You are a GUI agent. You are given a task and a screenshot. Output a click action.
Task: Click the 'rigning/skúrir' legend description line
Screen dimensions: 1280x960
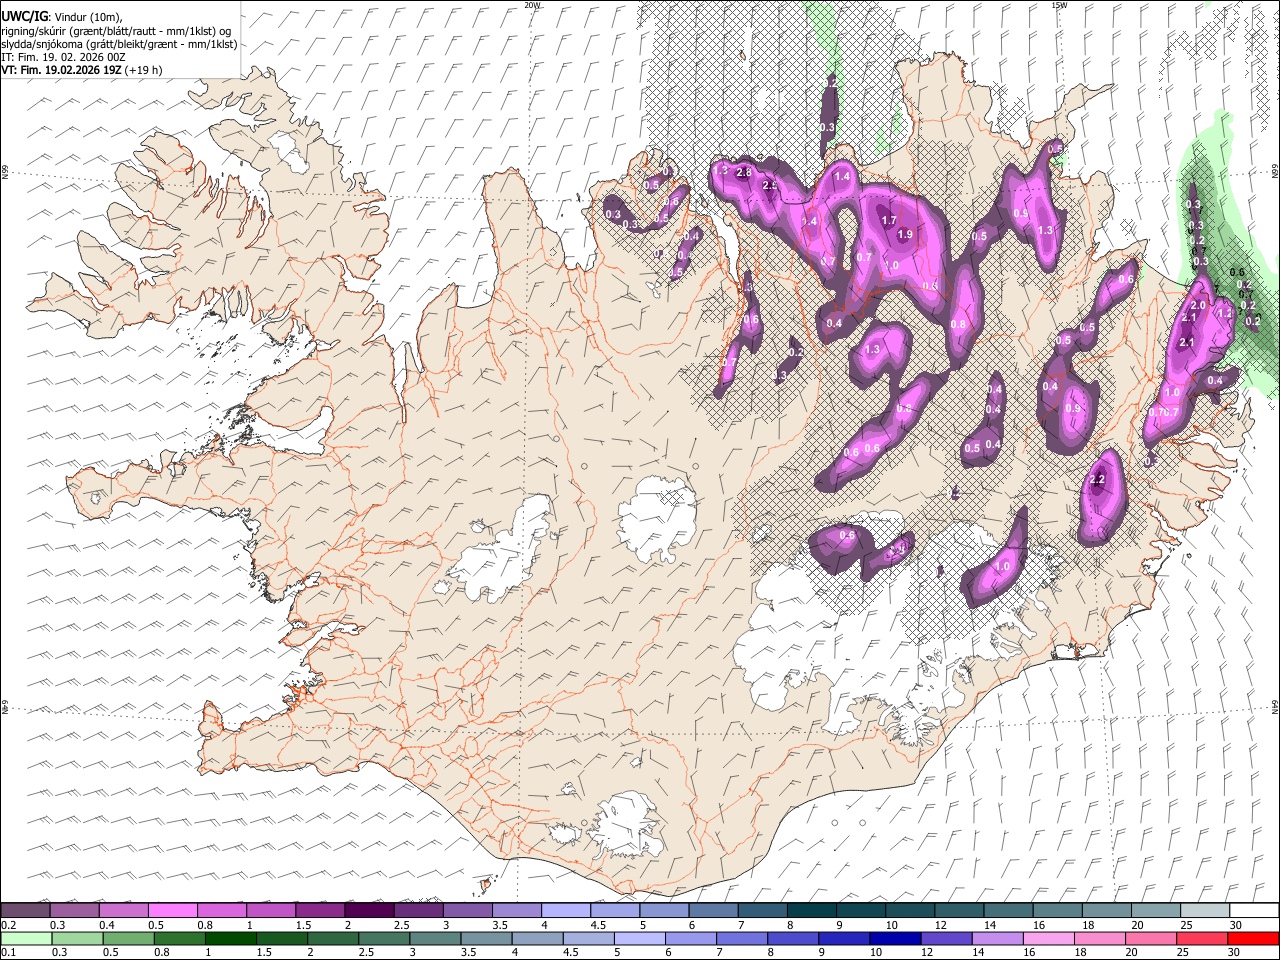[117, 31]
